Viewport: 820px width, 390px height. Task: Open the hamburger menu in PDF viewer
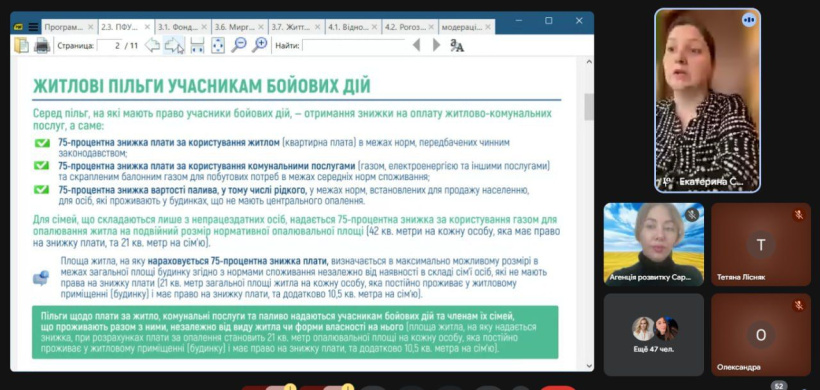(x=33, y=27)
